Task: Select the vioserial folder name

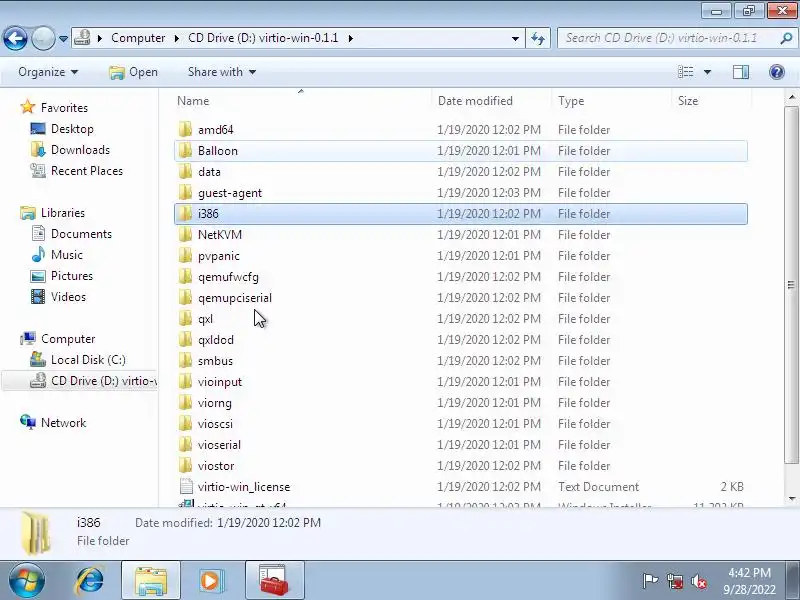Action: click(219, 444)
